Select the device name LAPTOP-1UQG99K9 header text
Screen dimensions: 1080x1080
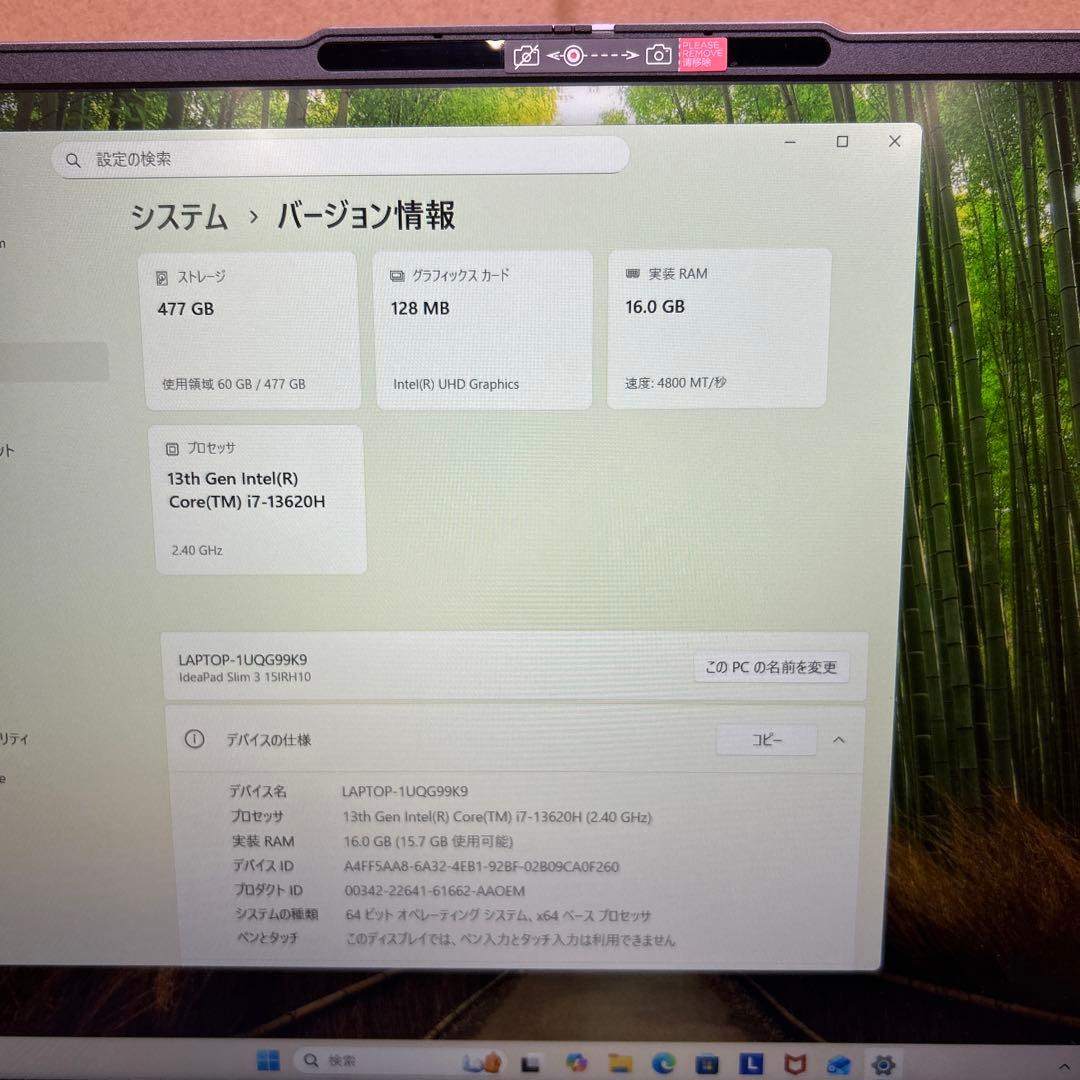pyautogui.click(x=242, y=660)
